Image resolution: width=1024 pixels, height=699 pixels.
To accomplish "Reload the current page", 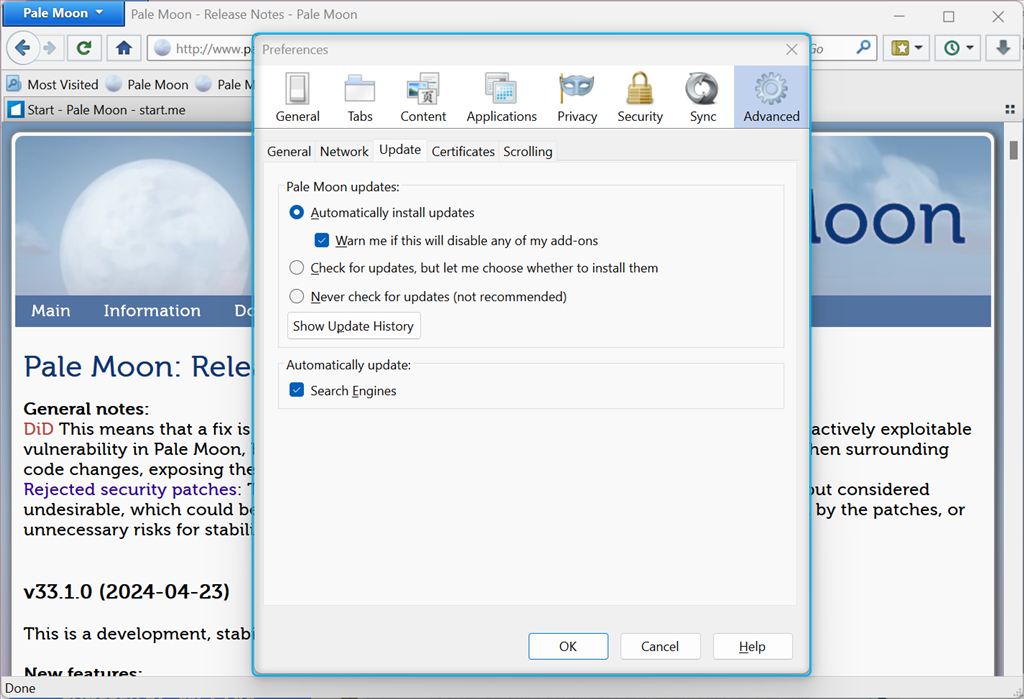I will [x=84, y=48].
